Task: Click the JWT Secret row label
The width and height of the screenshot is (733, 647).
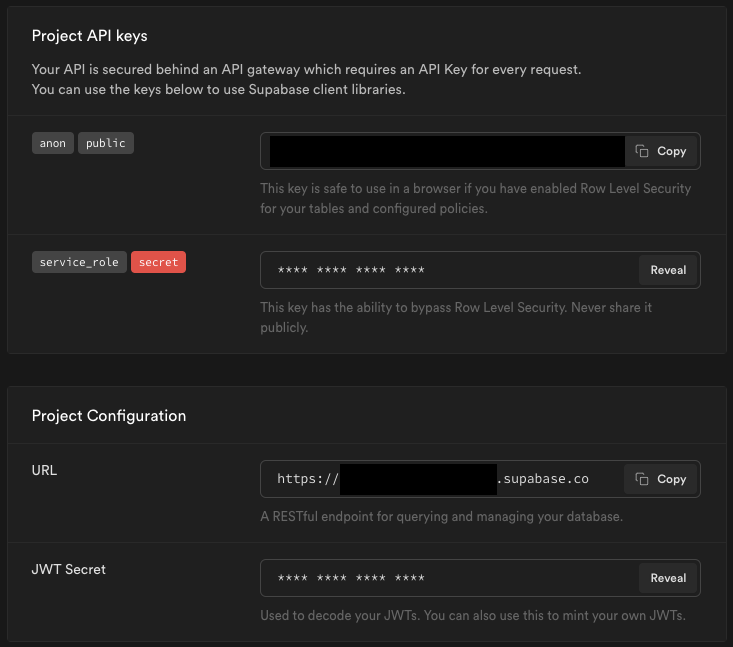Action: tap(68, 569)
